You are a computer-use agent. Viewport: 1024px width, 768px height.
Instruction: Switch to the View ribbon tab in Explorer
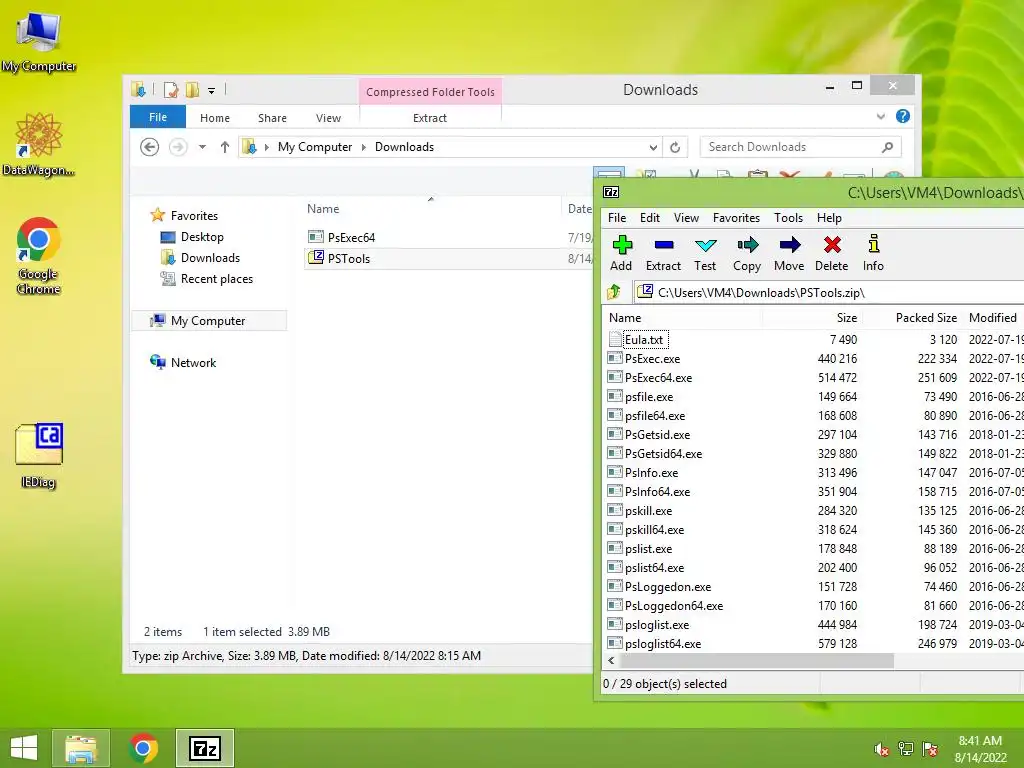click(328, 118)
